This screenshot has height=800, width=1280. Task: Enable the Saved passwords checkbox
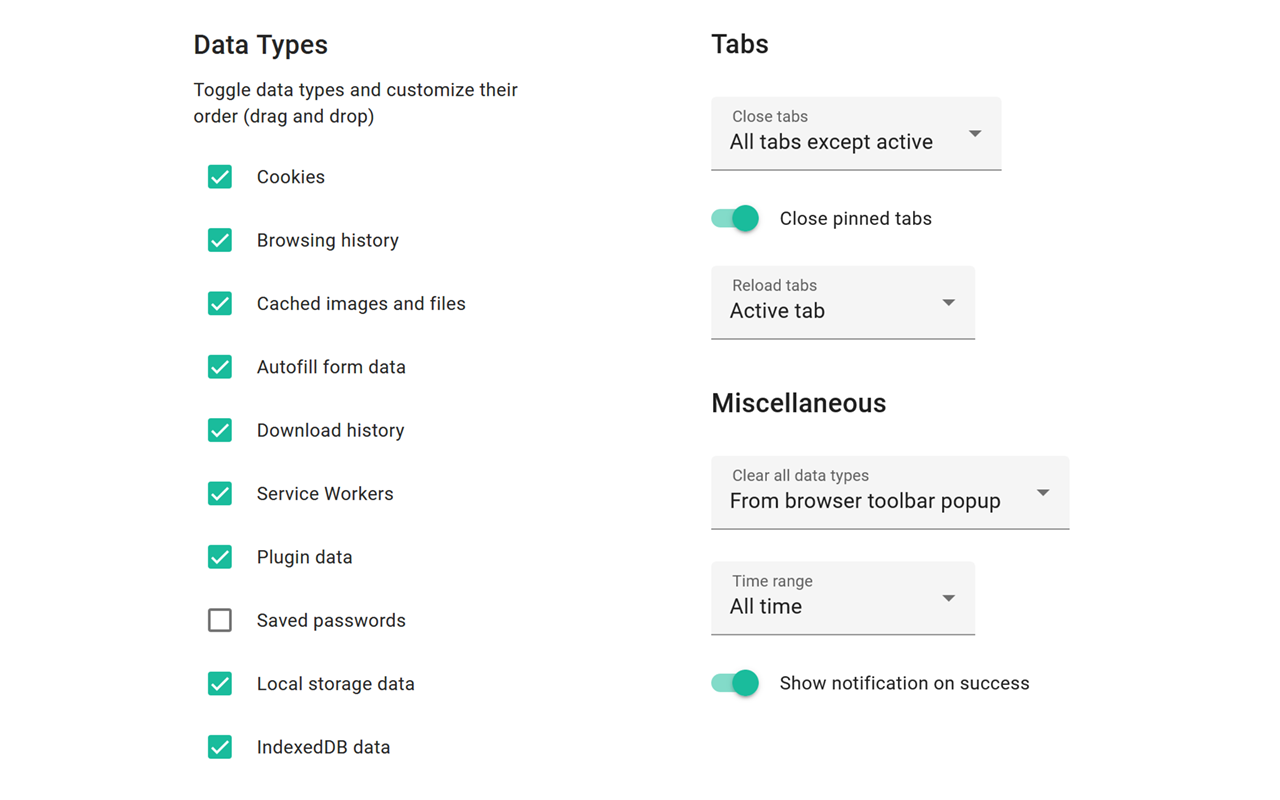tap(220, 620)
